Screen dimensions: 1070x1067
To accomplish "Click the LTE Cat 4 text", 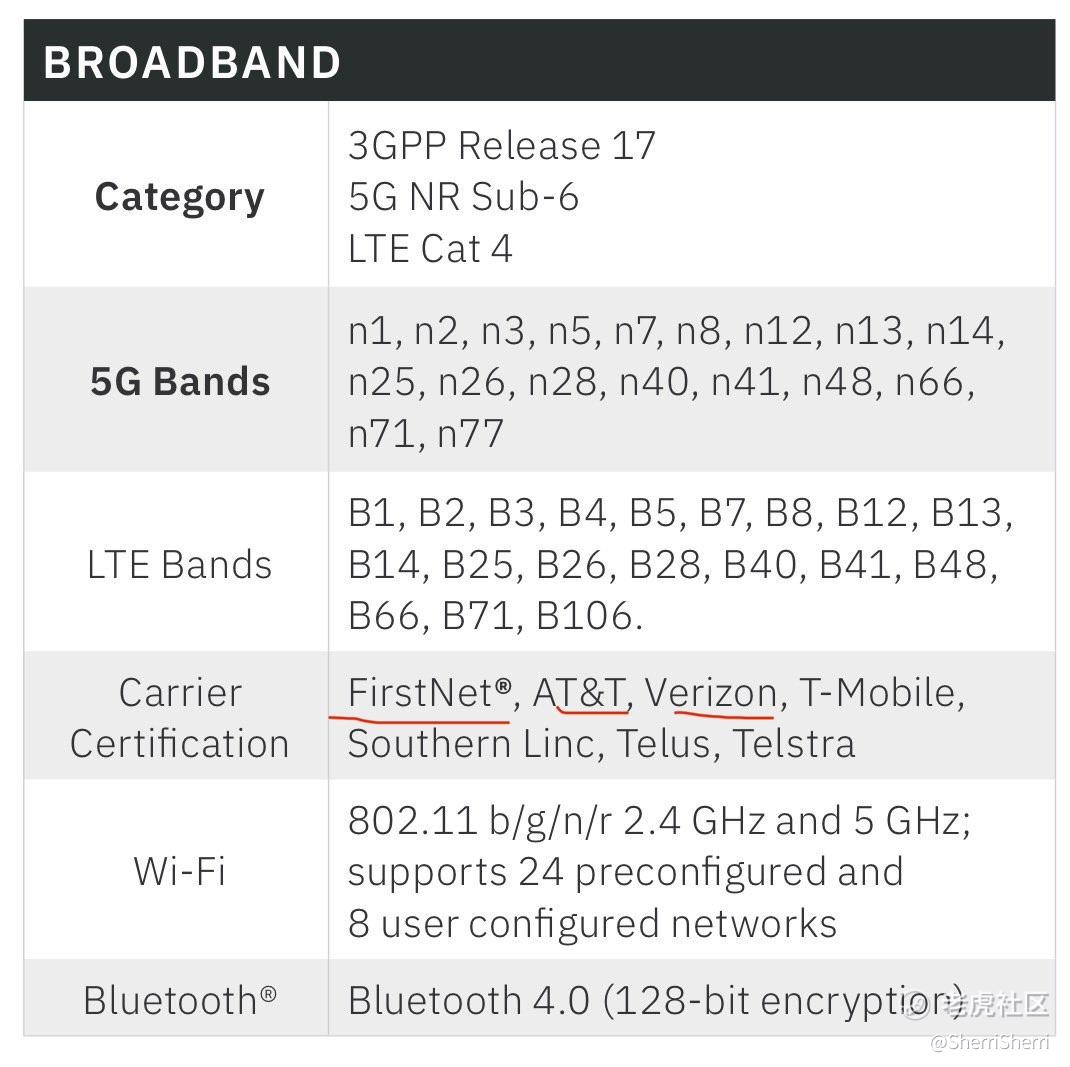I will (430, 248).
